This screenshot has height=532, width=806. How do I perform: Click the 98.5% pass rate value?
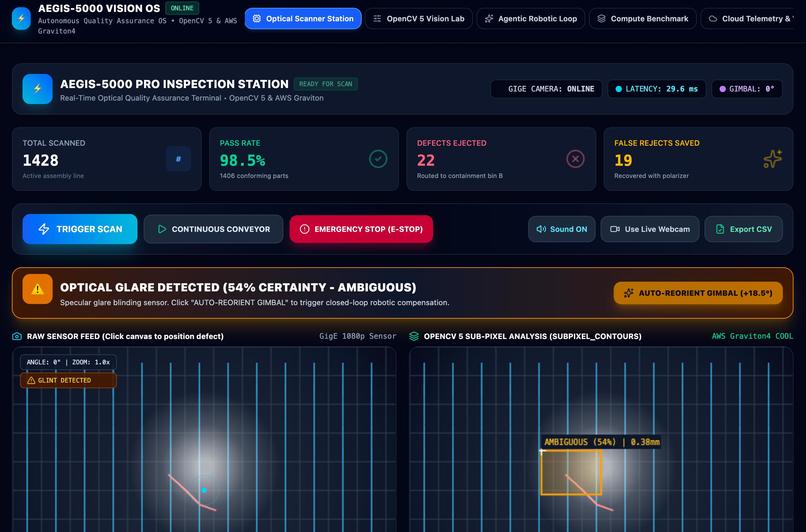point(243,160)
